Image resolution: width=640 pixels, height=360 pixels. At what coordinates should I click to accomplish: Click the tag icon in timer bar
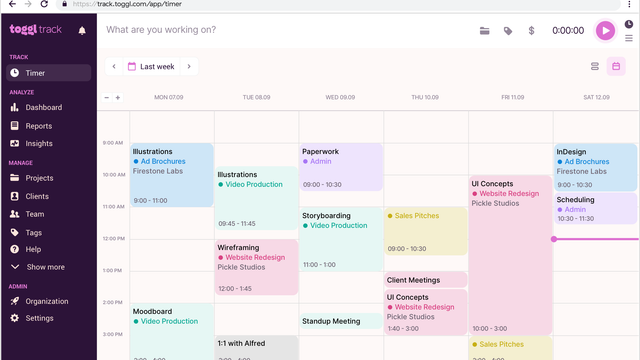[508, 31]
